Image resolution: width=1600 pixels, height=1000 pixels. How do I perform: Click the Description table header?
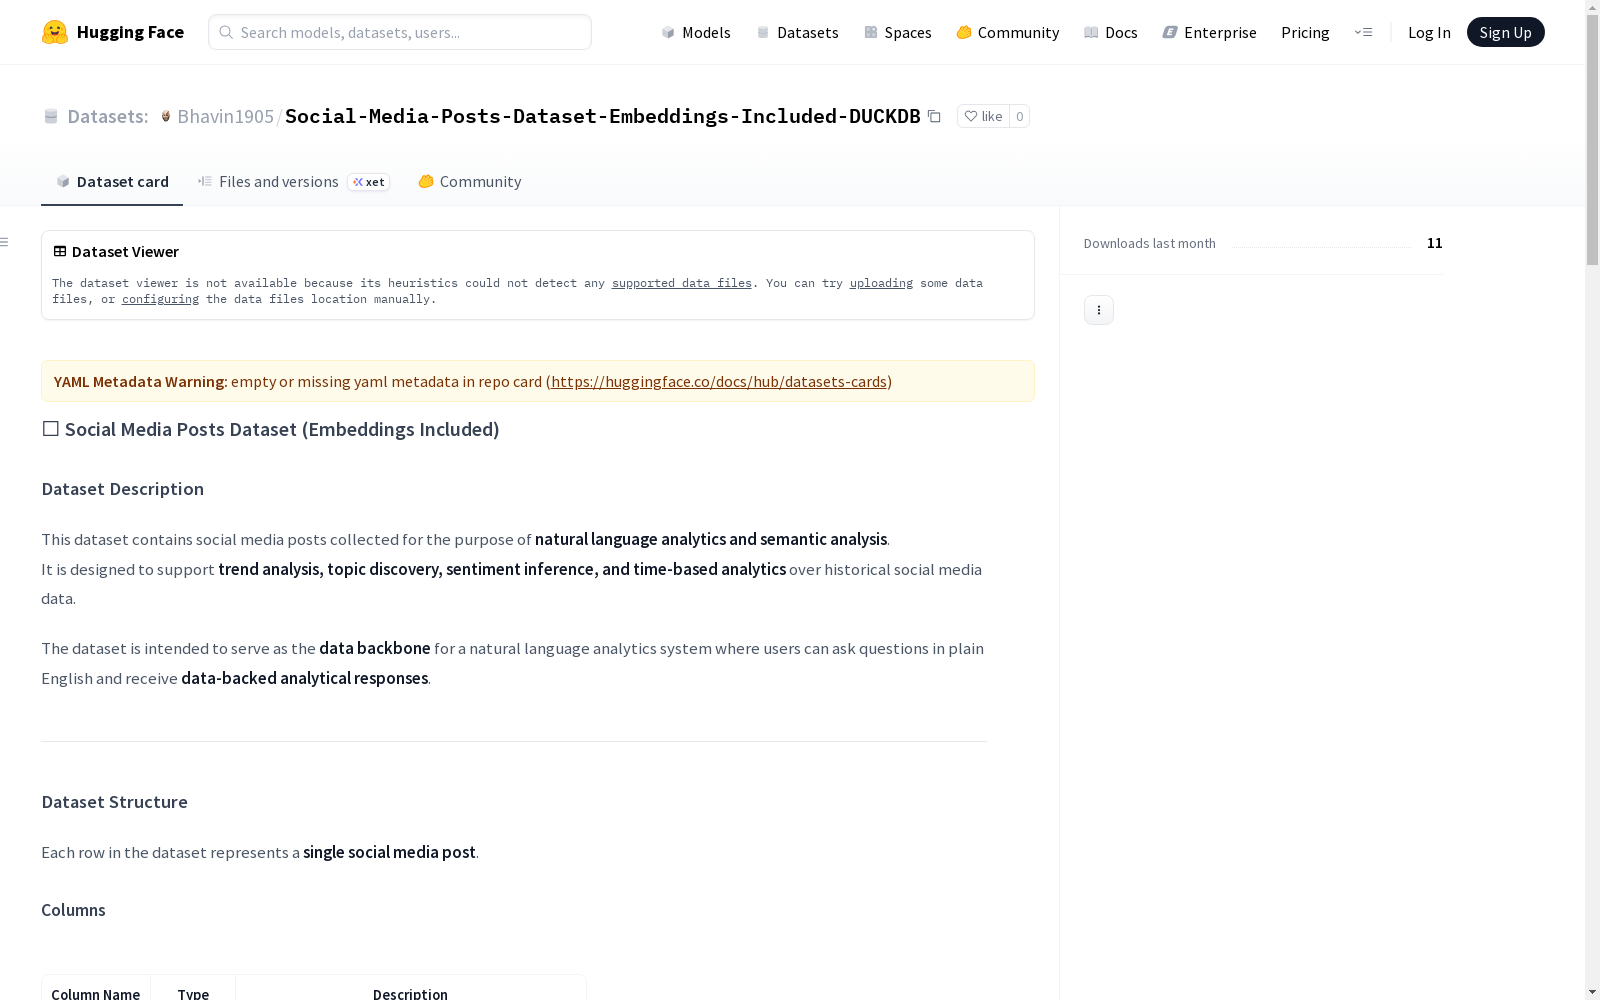[410, 993]
